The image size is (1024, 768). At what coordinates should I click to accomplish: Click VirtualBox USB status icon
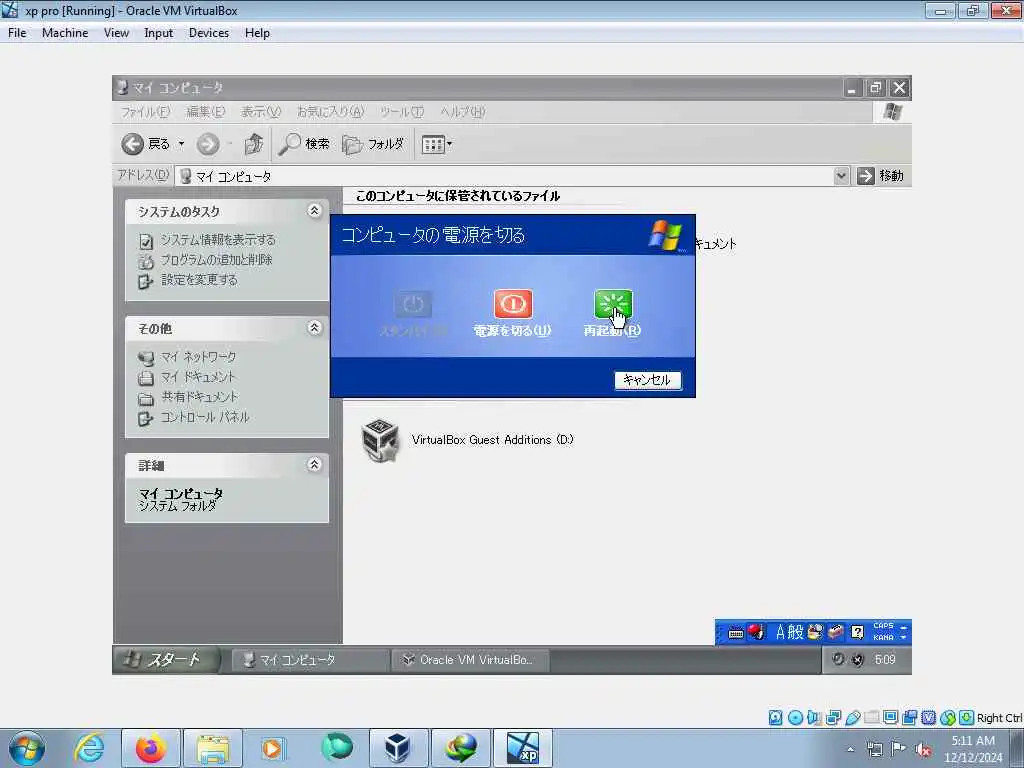pos(852,718)
